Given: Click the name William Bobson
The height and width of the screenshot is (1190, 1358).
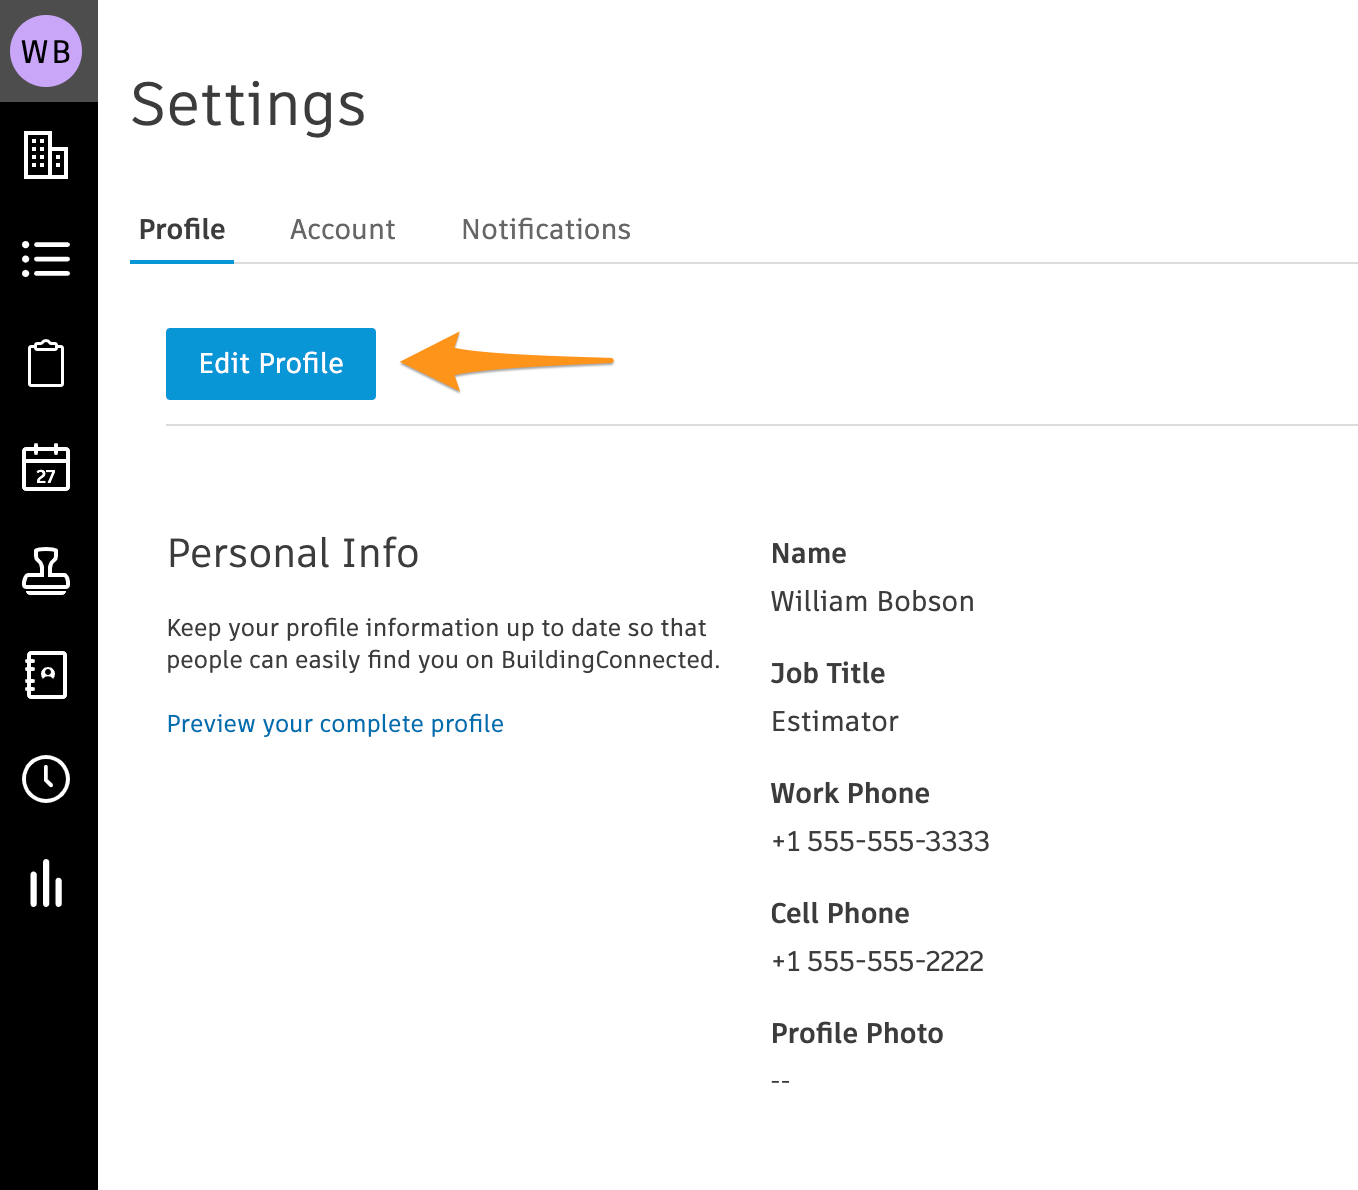Looking at the screenshot, I should tap(872, 602).
